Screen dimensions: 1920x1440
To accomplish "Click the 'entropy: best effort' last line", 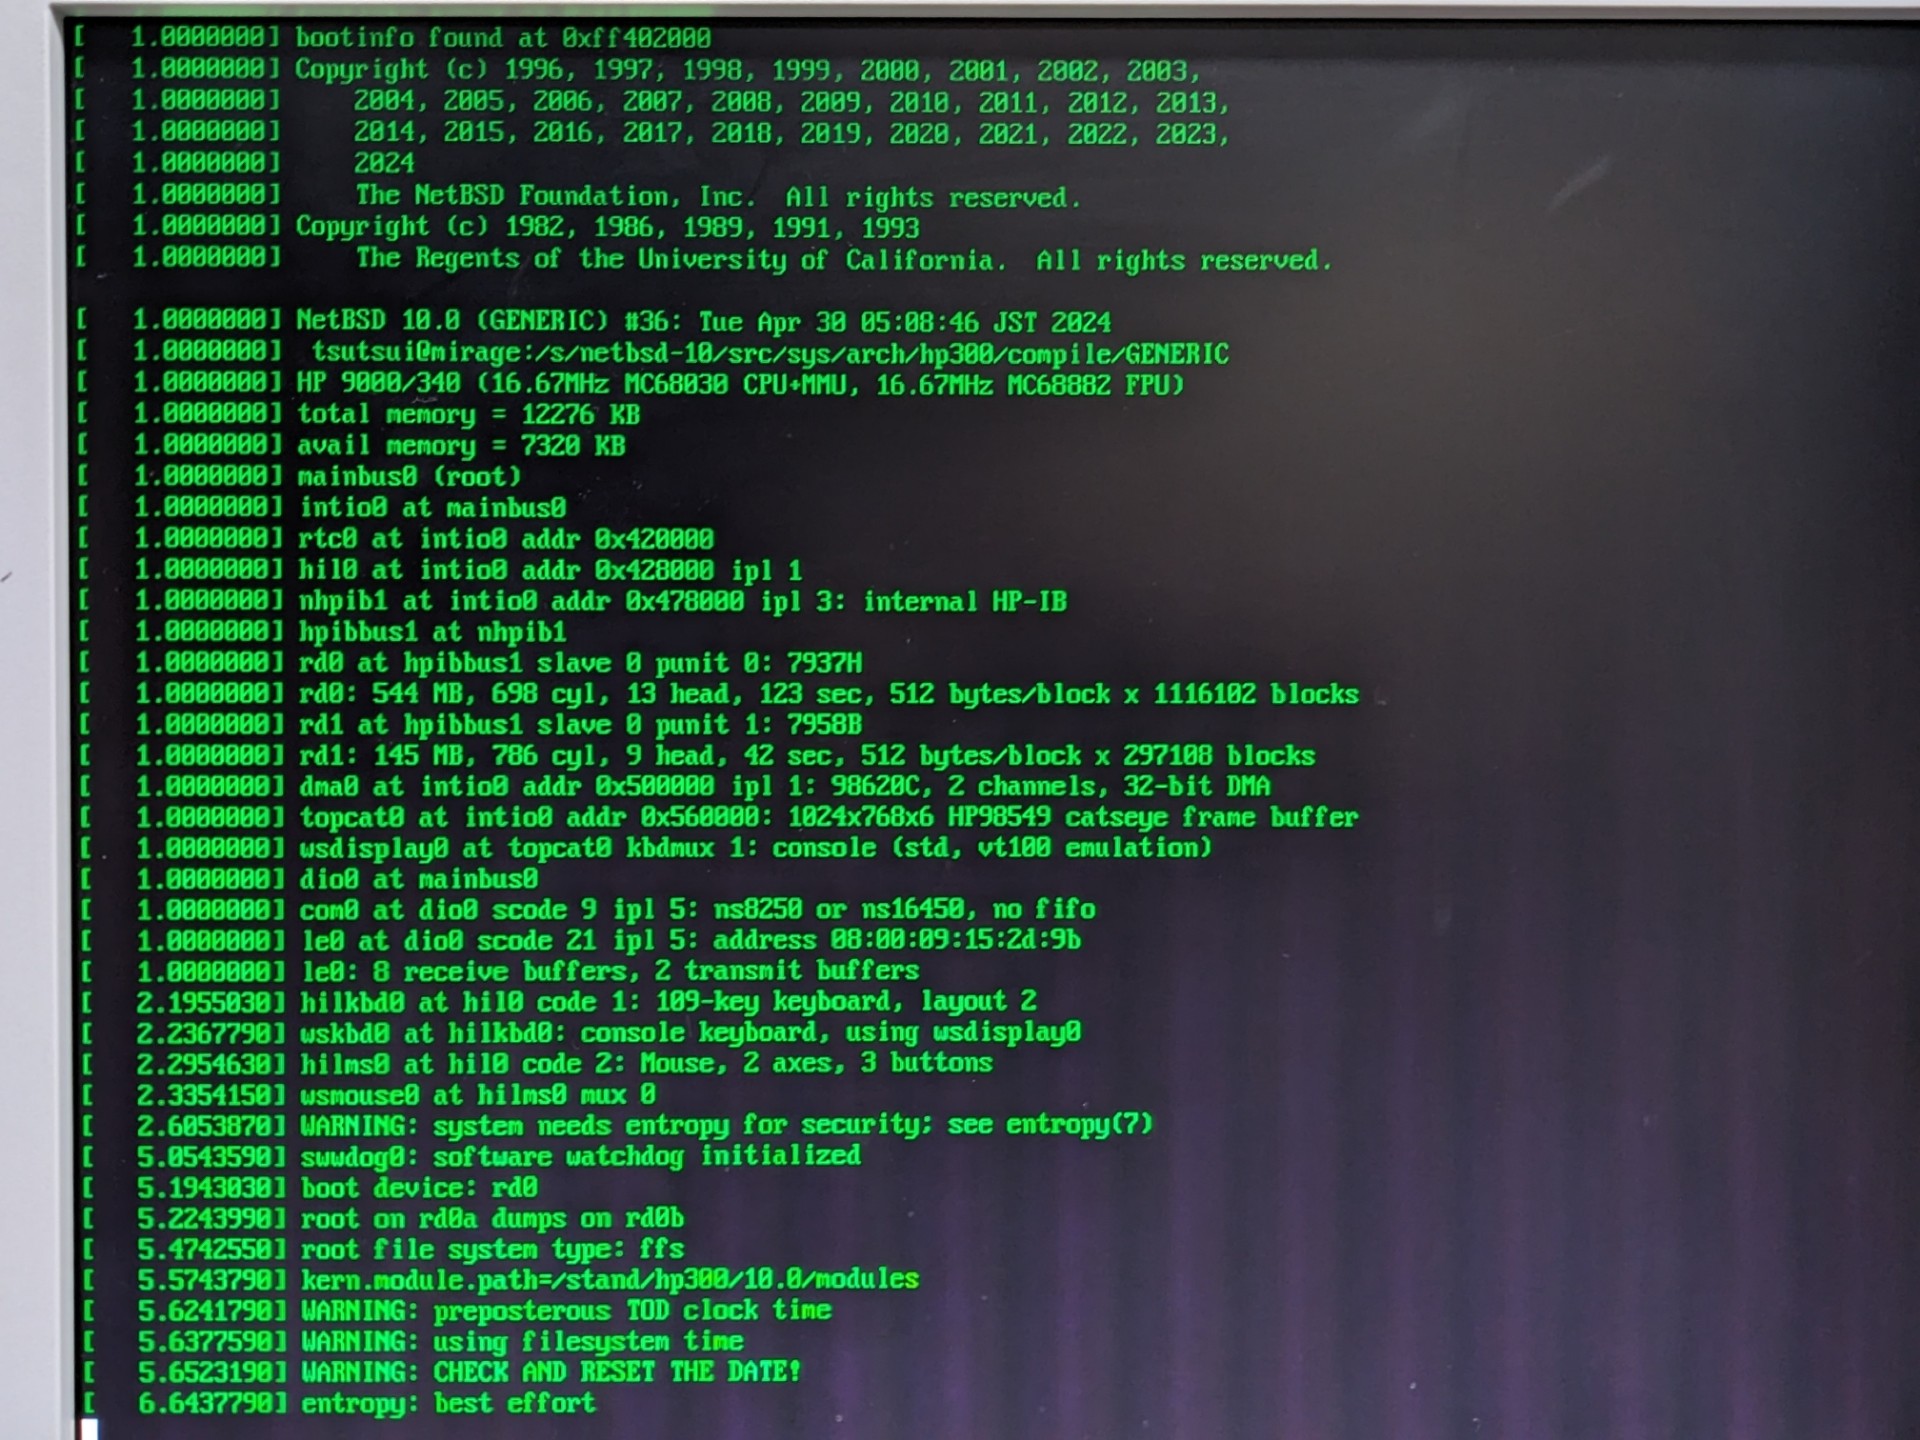I will (x=448, y=1402).
